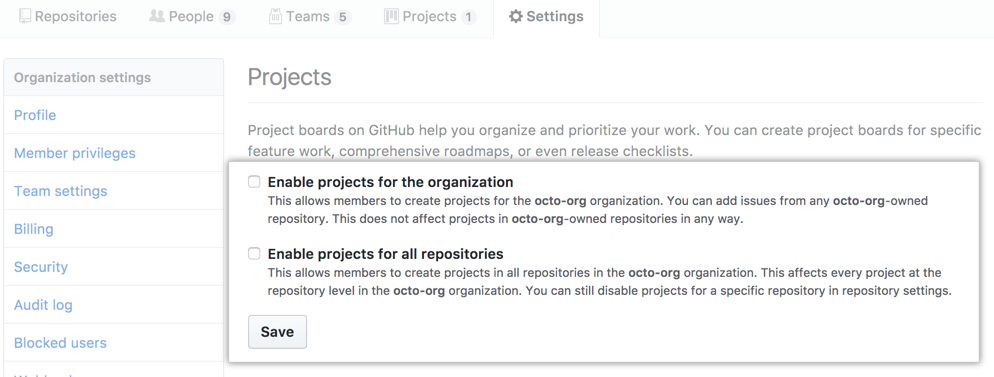Select the Settings tab

click(546, 17)
